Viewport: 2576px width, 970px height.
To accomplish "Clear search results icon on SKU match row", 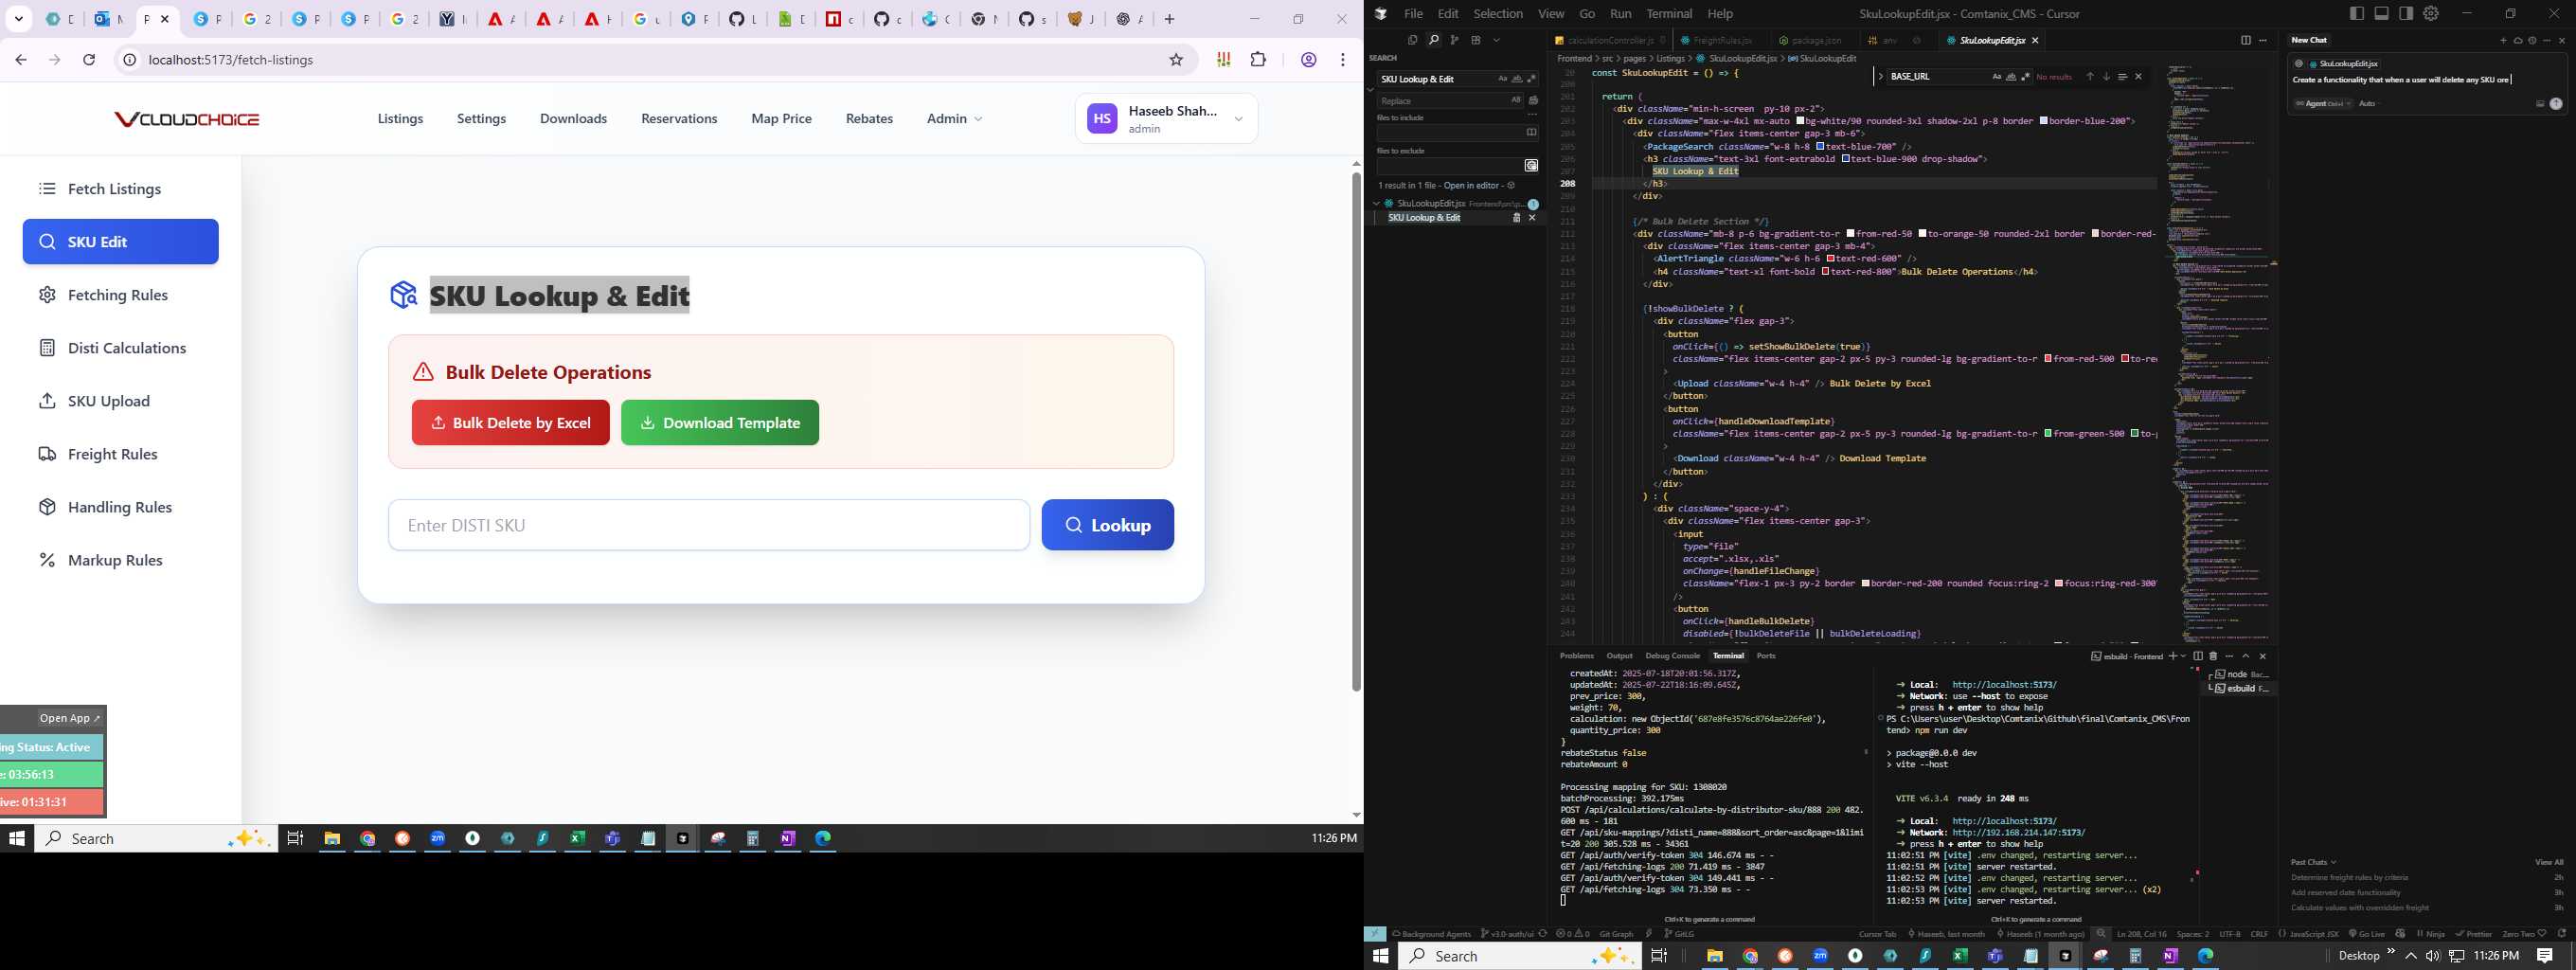I will click(x=1517, y=218).
